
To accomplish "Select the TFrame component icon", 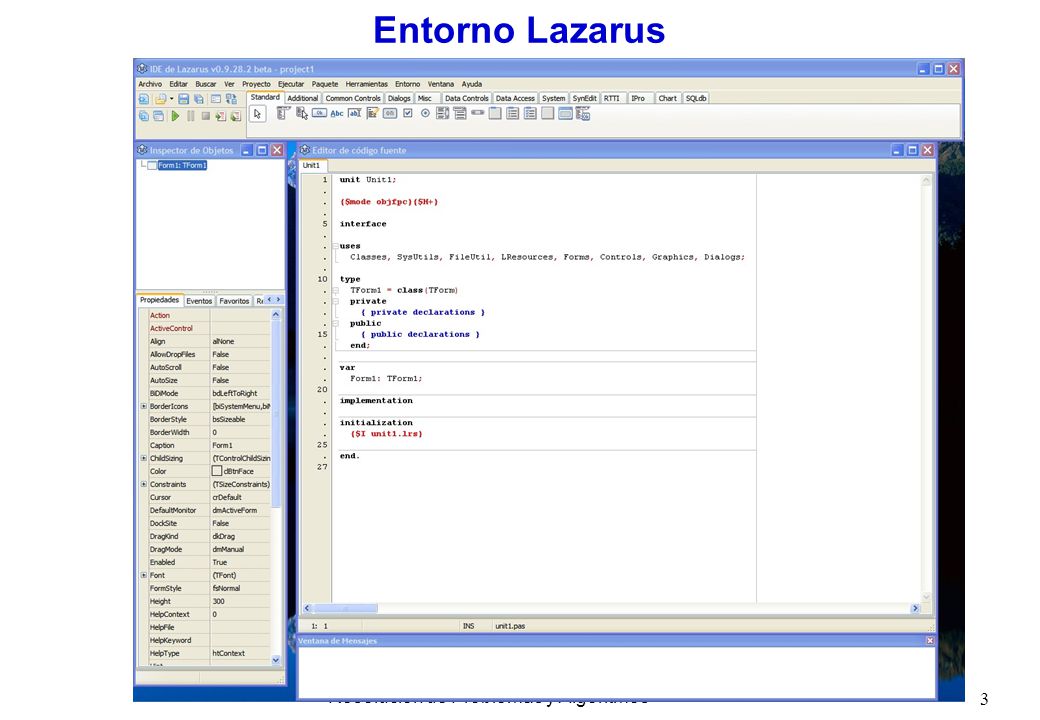I will (x=565, y=113).
